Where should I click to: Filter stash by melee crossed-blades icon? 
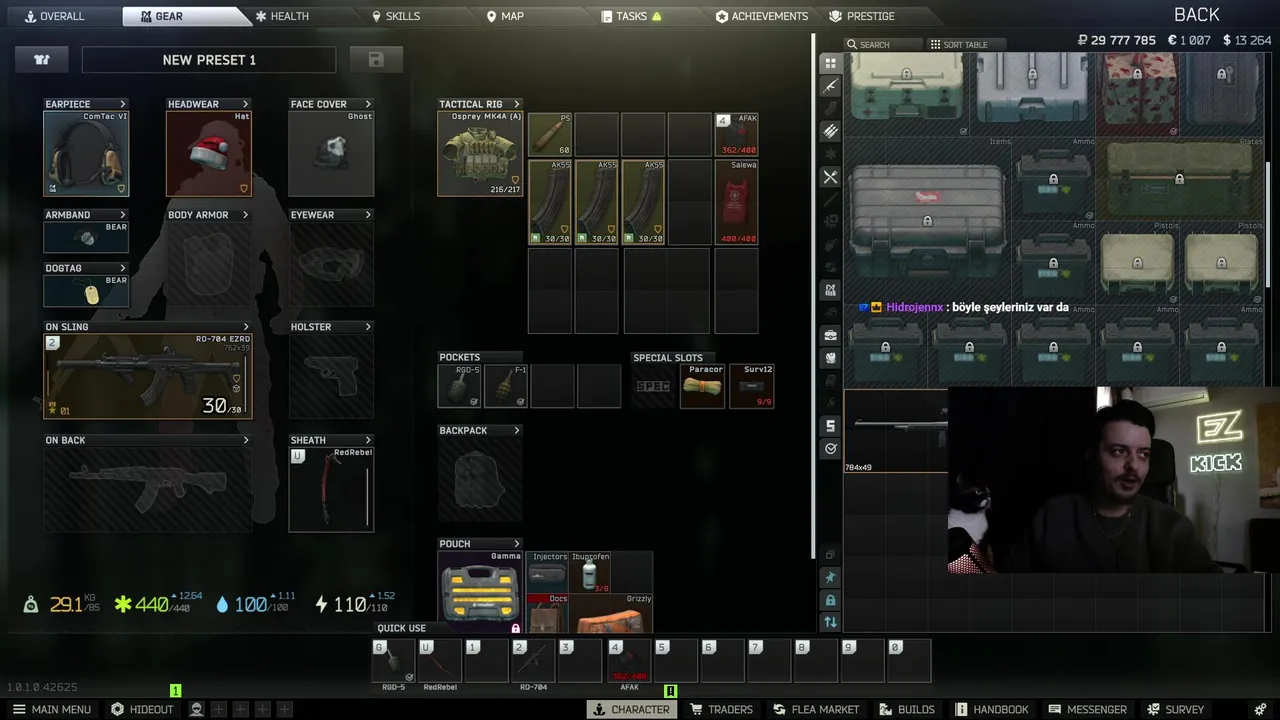pyautogui.click(x=830, y=177)
